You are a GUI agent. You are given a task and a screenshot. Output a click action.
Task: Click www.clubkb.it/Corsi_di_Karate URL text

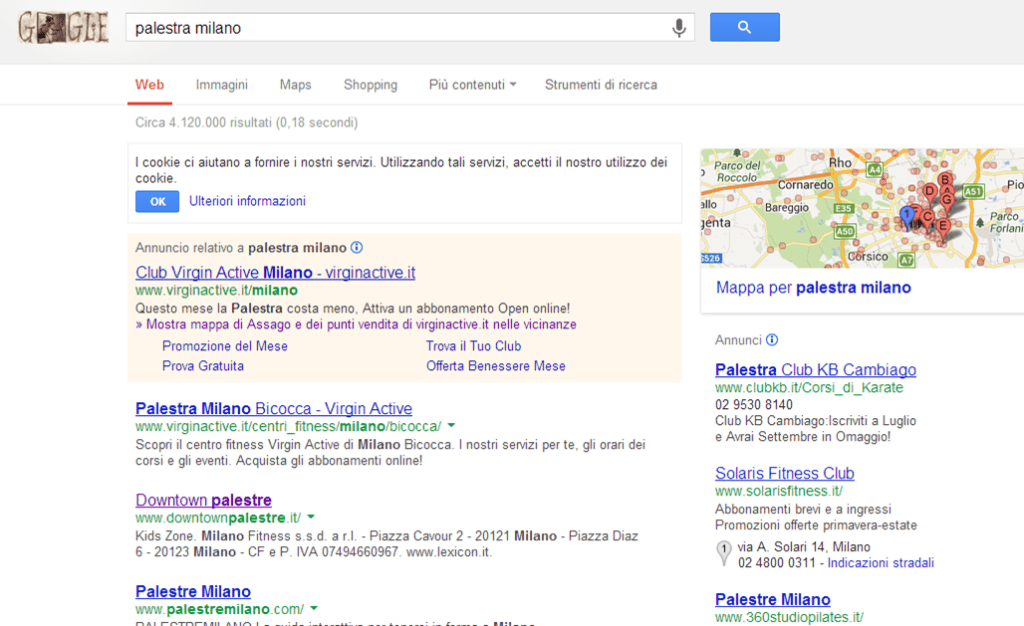[809, 388]
